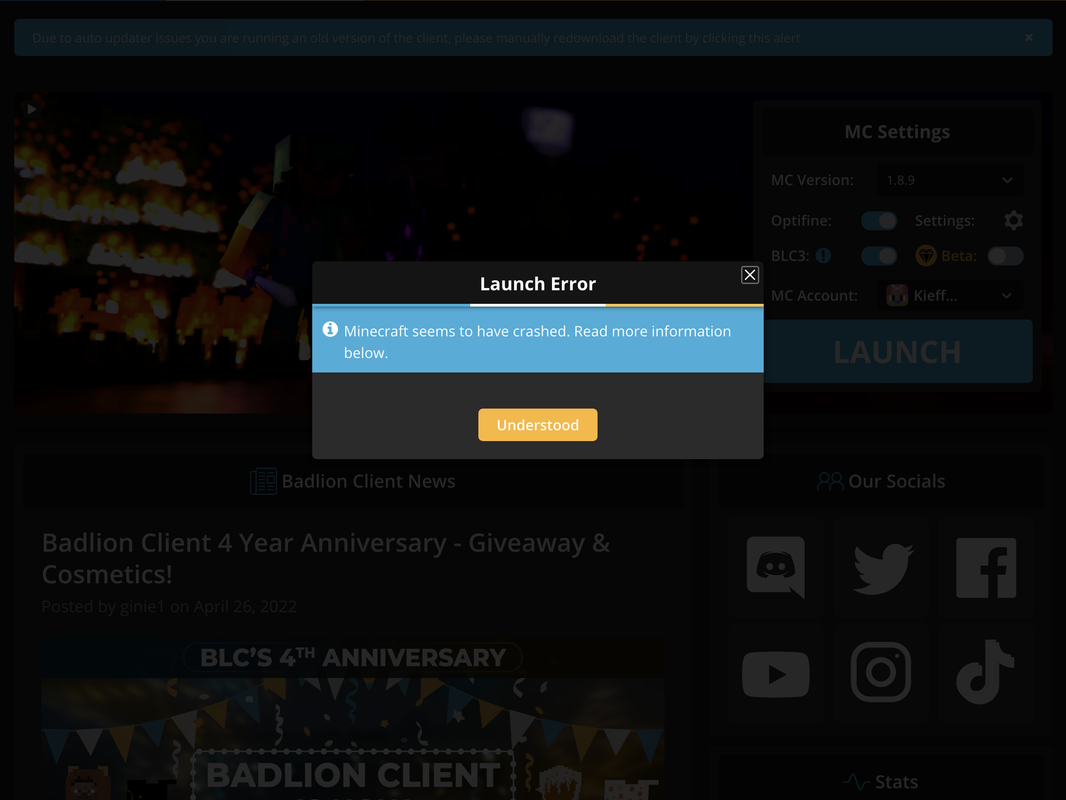The image size is (1066, 800).
Task: Open the MC Account dropdown
Action: tap(950, 296)
